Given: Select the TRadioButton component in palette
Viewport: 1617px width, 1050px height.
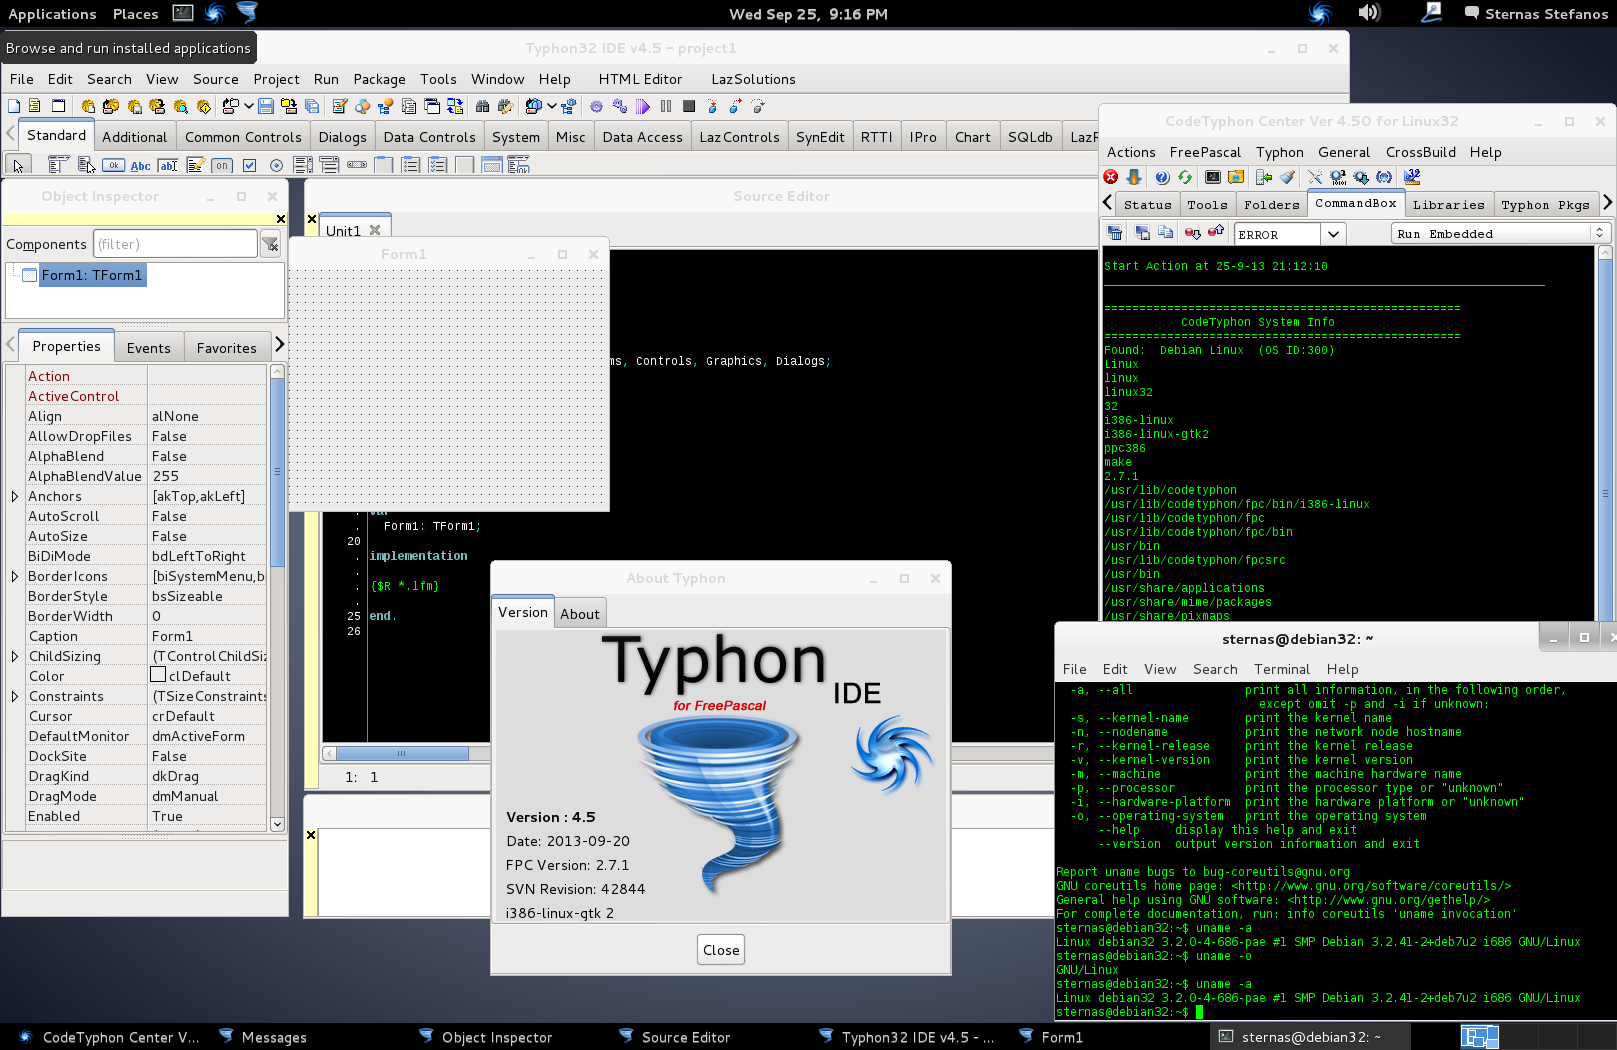Looking at the screenshot, I should point(277,165).
